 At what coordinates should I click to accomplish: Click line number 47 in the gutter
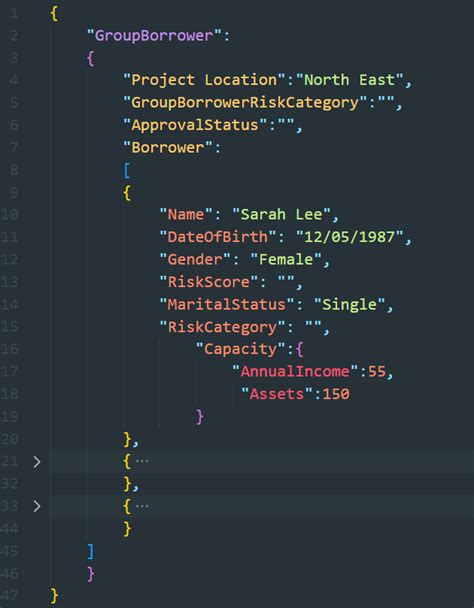9,596
